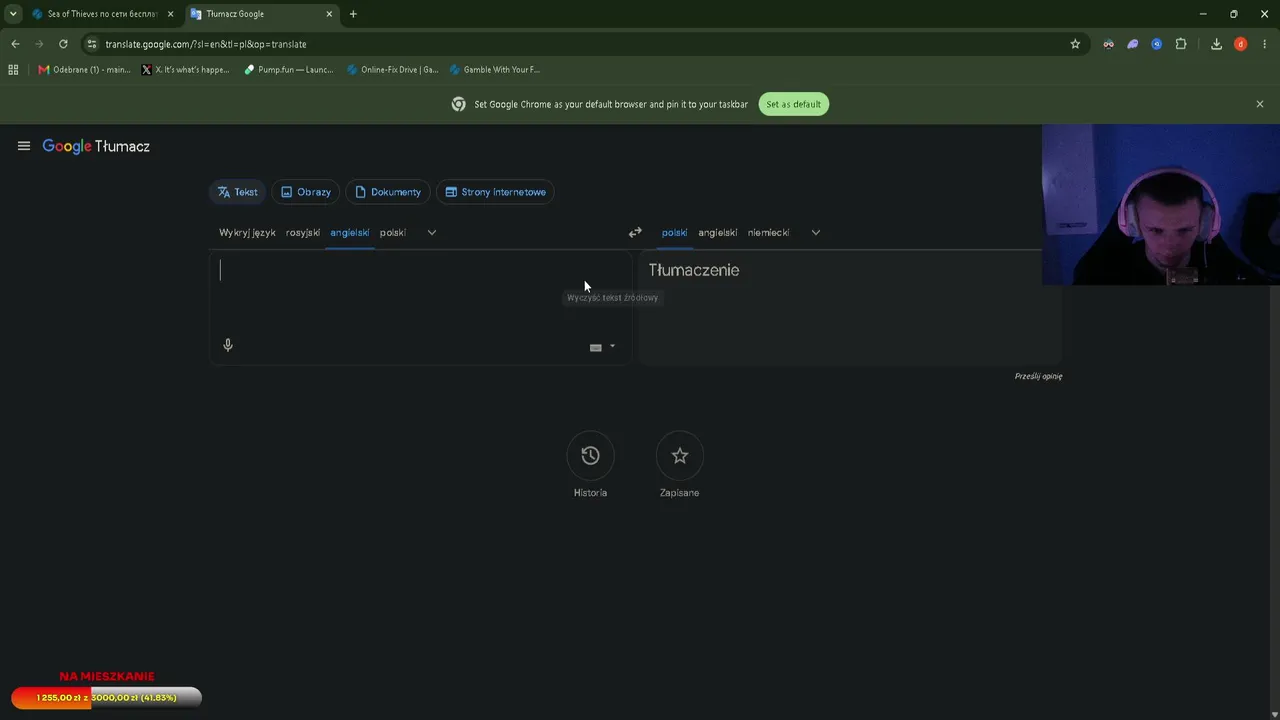Open the tab search dropdown
1280x720 pixels.
[13, 14]
